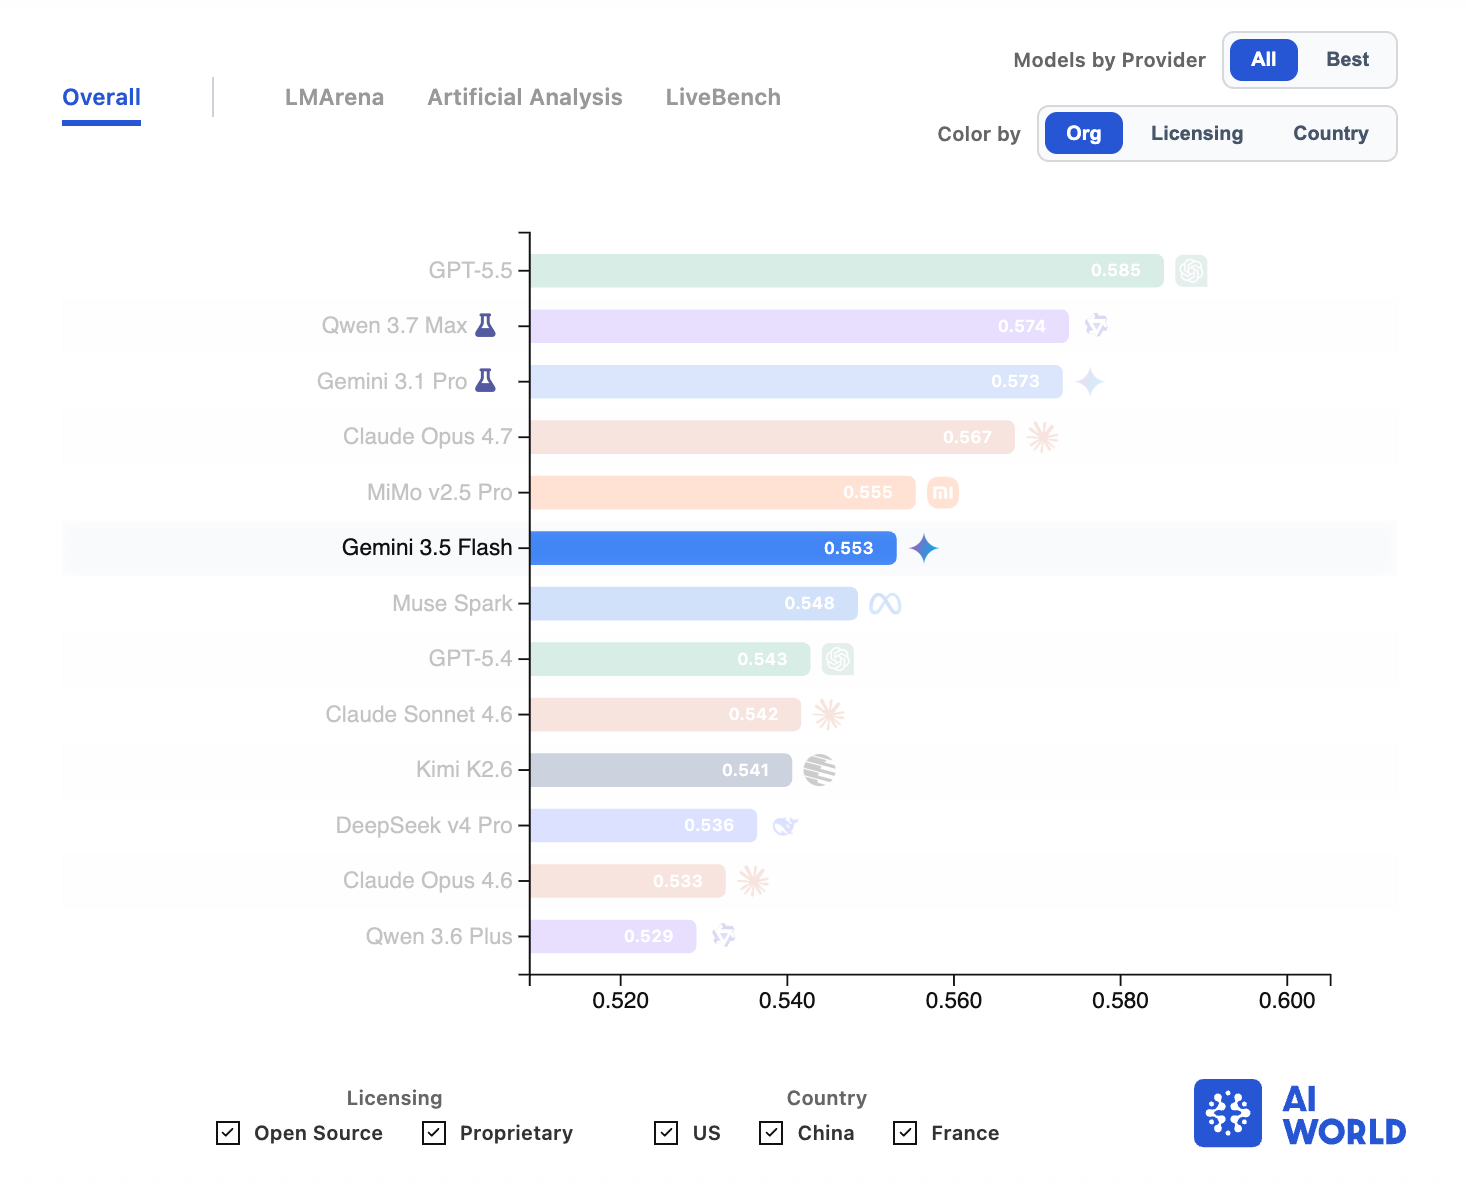Viewport: 1466px width, 1186px height.
Task: Click the Gemini sparkle beside Gemini 3.1 Pro bar
Action: click(1090, 382)
